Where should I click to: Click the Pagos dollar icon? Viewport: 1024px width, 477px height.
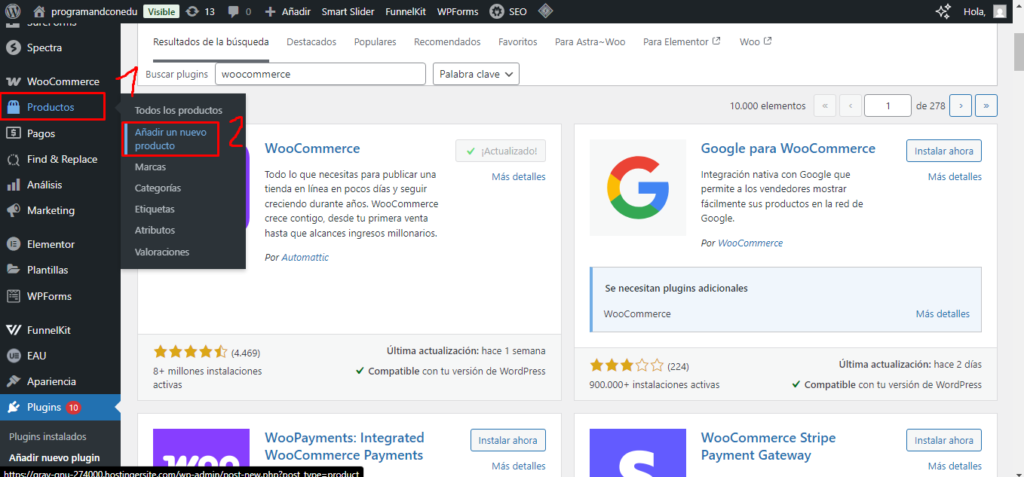click(x=12, y=133)
